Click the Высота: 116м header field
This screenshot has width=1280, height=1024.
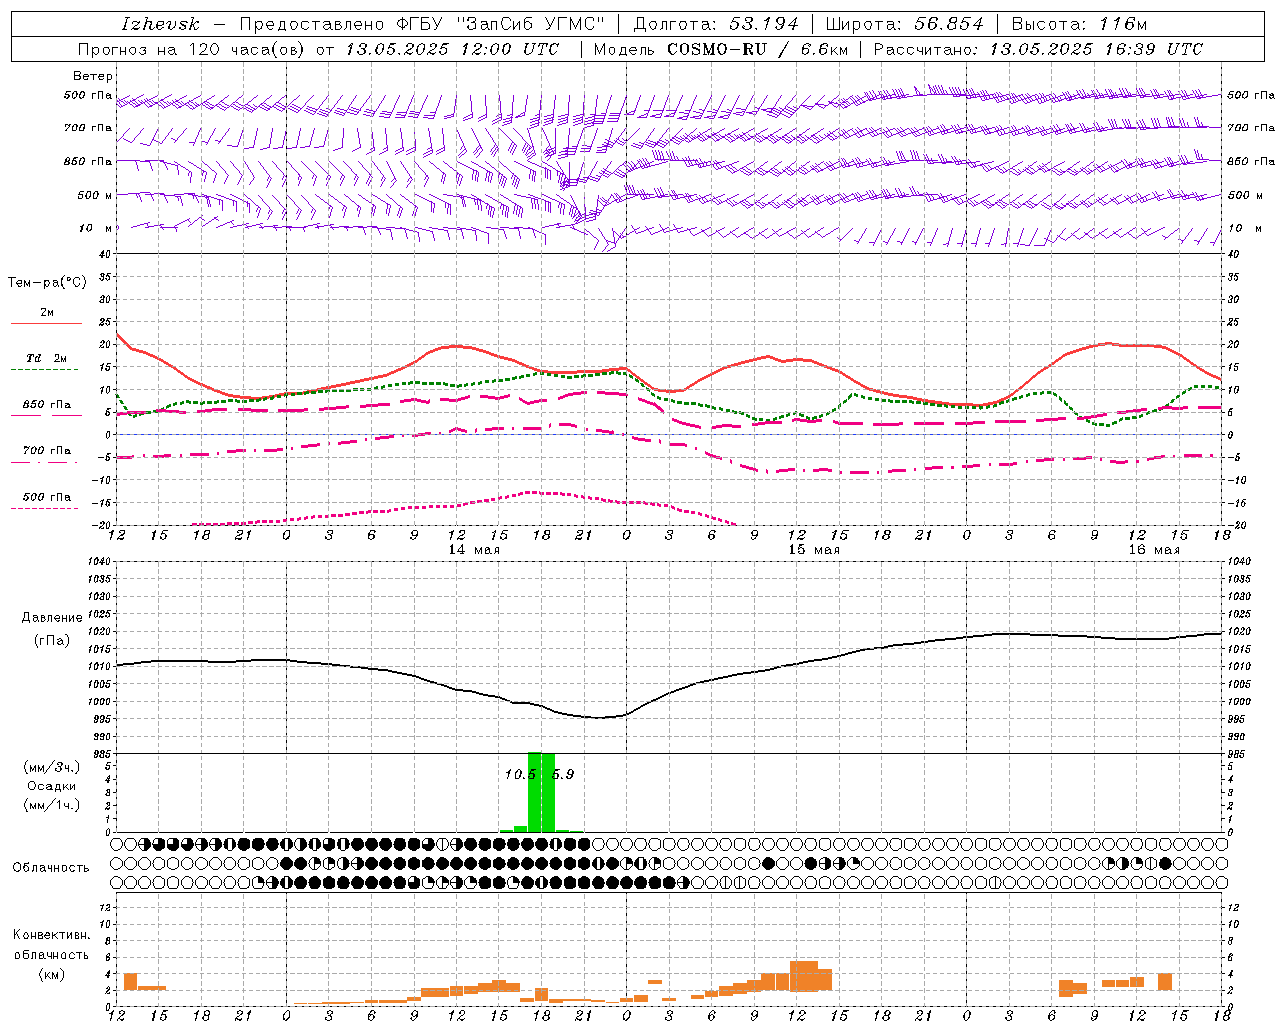[x=1079, y=24]
